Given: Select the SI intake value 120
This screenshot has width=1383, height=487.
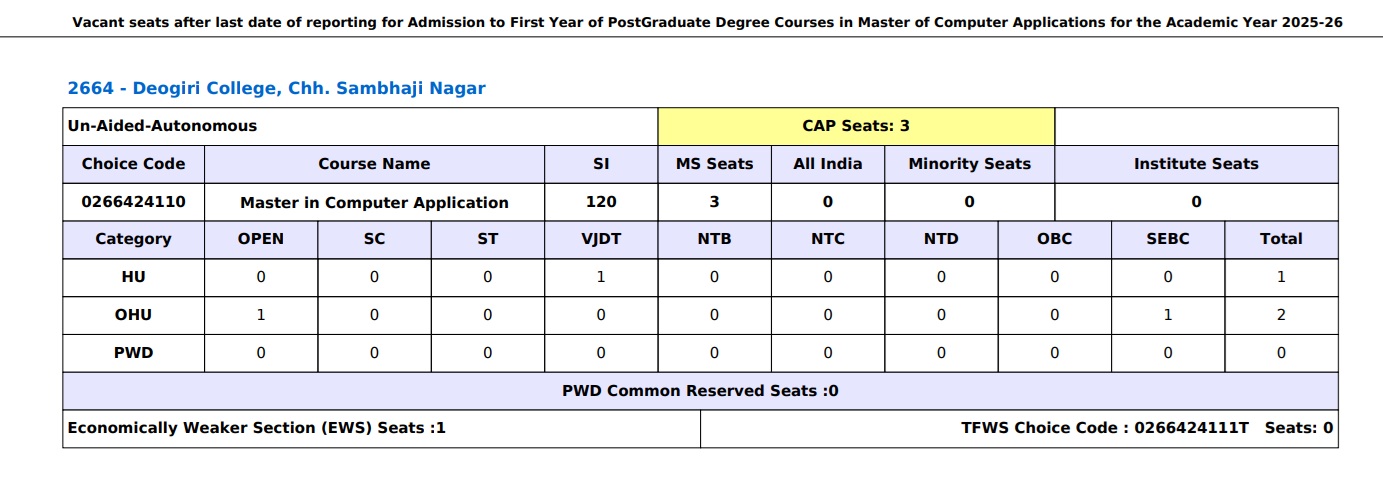Looking at the screenshot, I should (x=601, y=202).
